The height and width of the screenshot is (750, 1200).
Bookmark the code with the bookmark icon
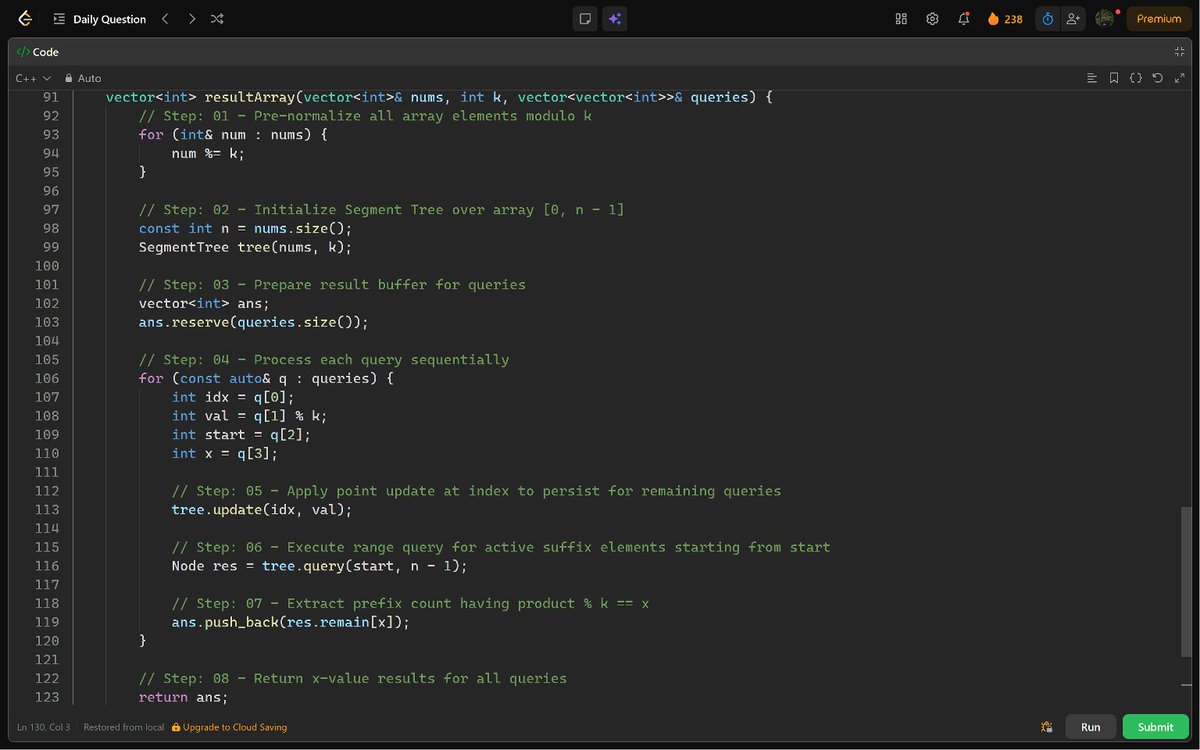pos(1114,78)
